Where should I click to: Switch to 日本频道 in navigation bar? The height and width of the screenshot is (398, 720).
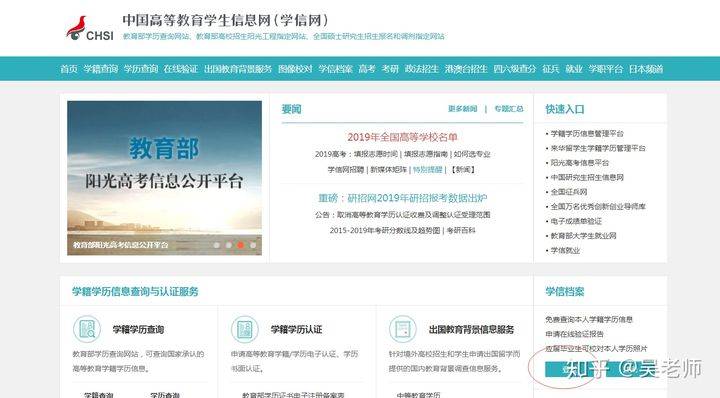pyautogui.click(x=646, y=69)
